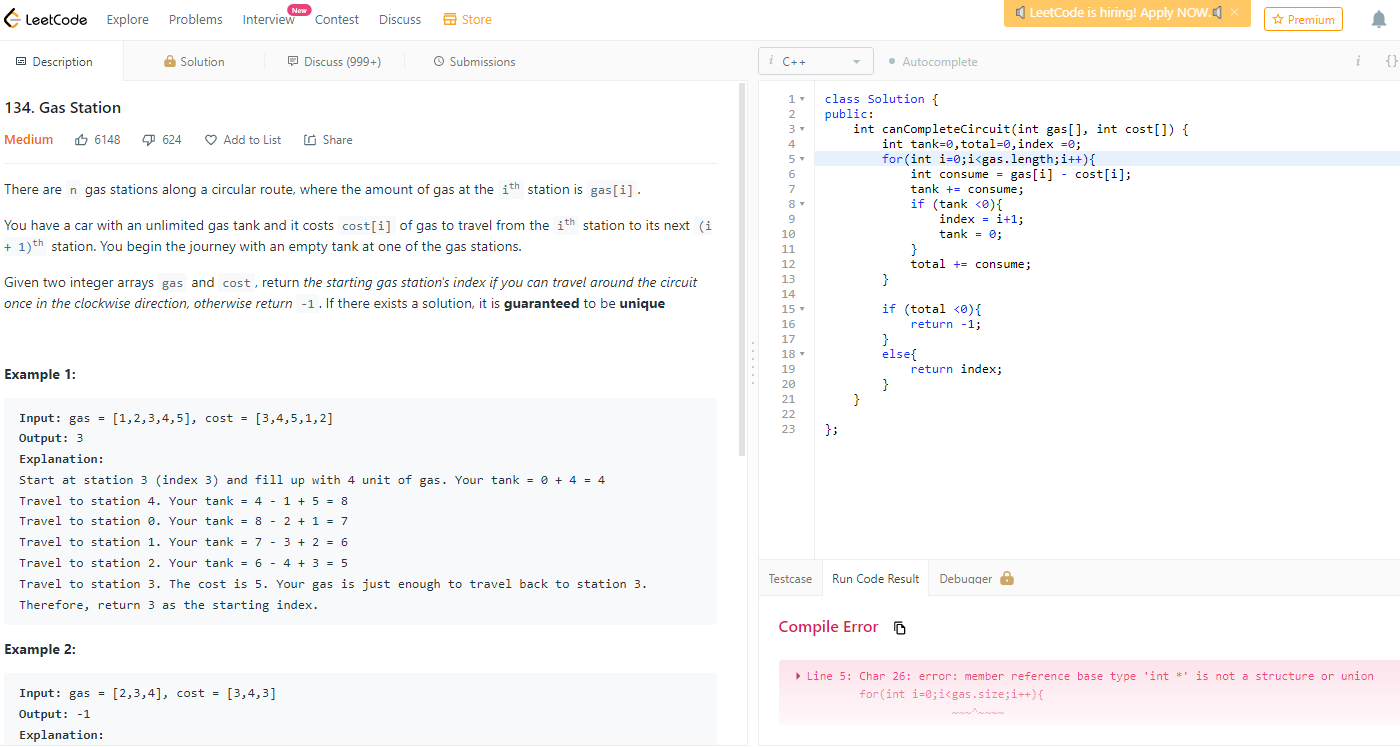Downvote the problem with thumbs-down icon
The height and width of the screenshot is (747, 1400).
tap(149, 140)
